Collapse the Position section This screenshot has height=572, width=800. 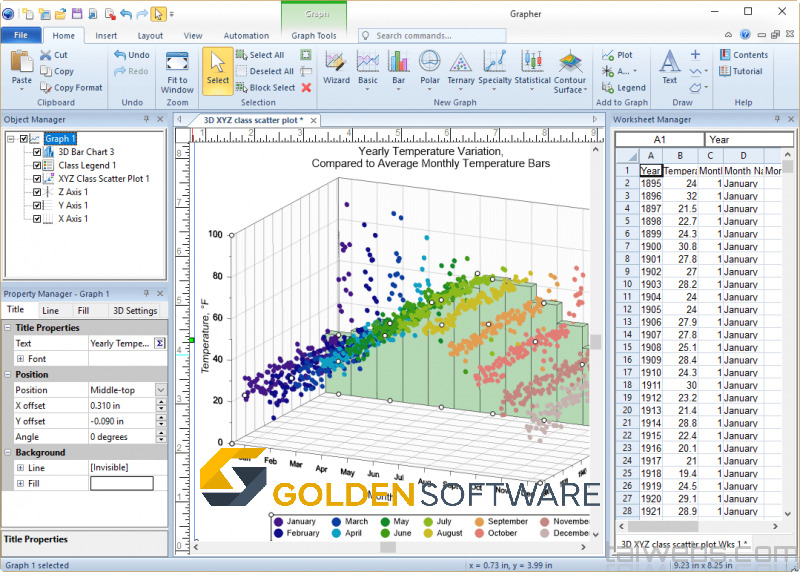tap(8, 374)
